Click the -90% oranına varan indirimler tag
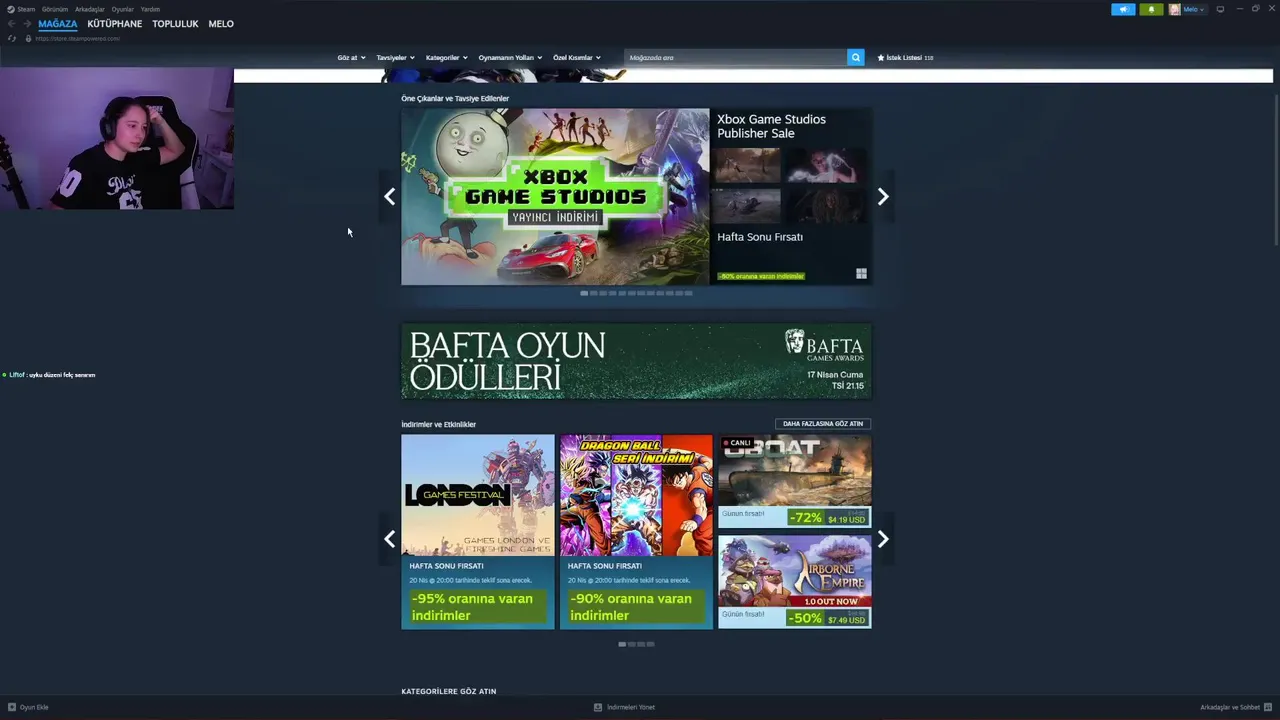Screen dimensions: 1280x720 pyautogui.click(x=761, y=276)
